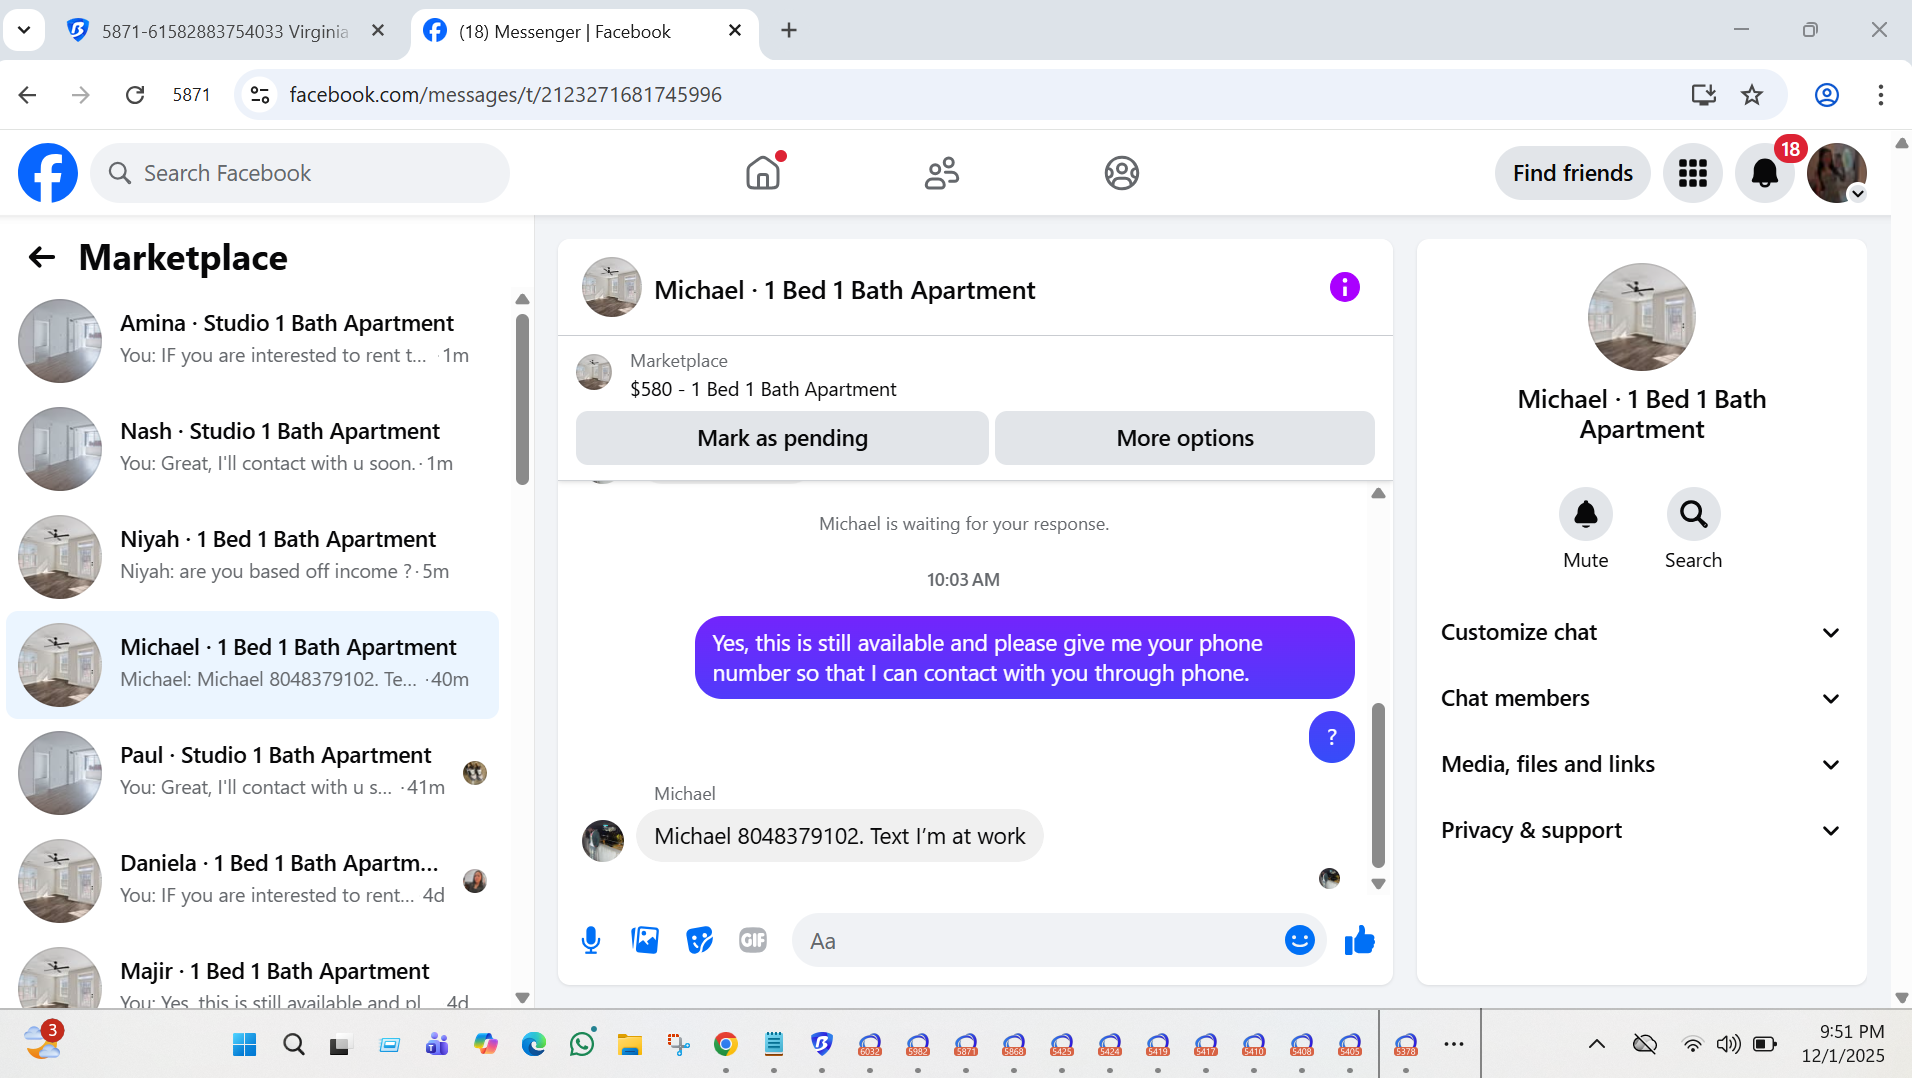
Task: Click the conversation list scrollbar thumb
Action: (522, 400)
